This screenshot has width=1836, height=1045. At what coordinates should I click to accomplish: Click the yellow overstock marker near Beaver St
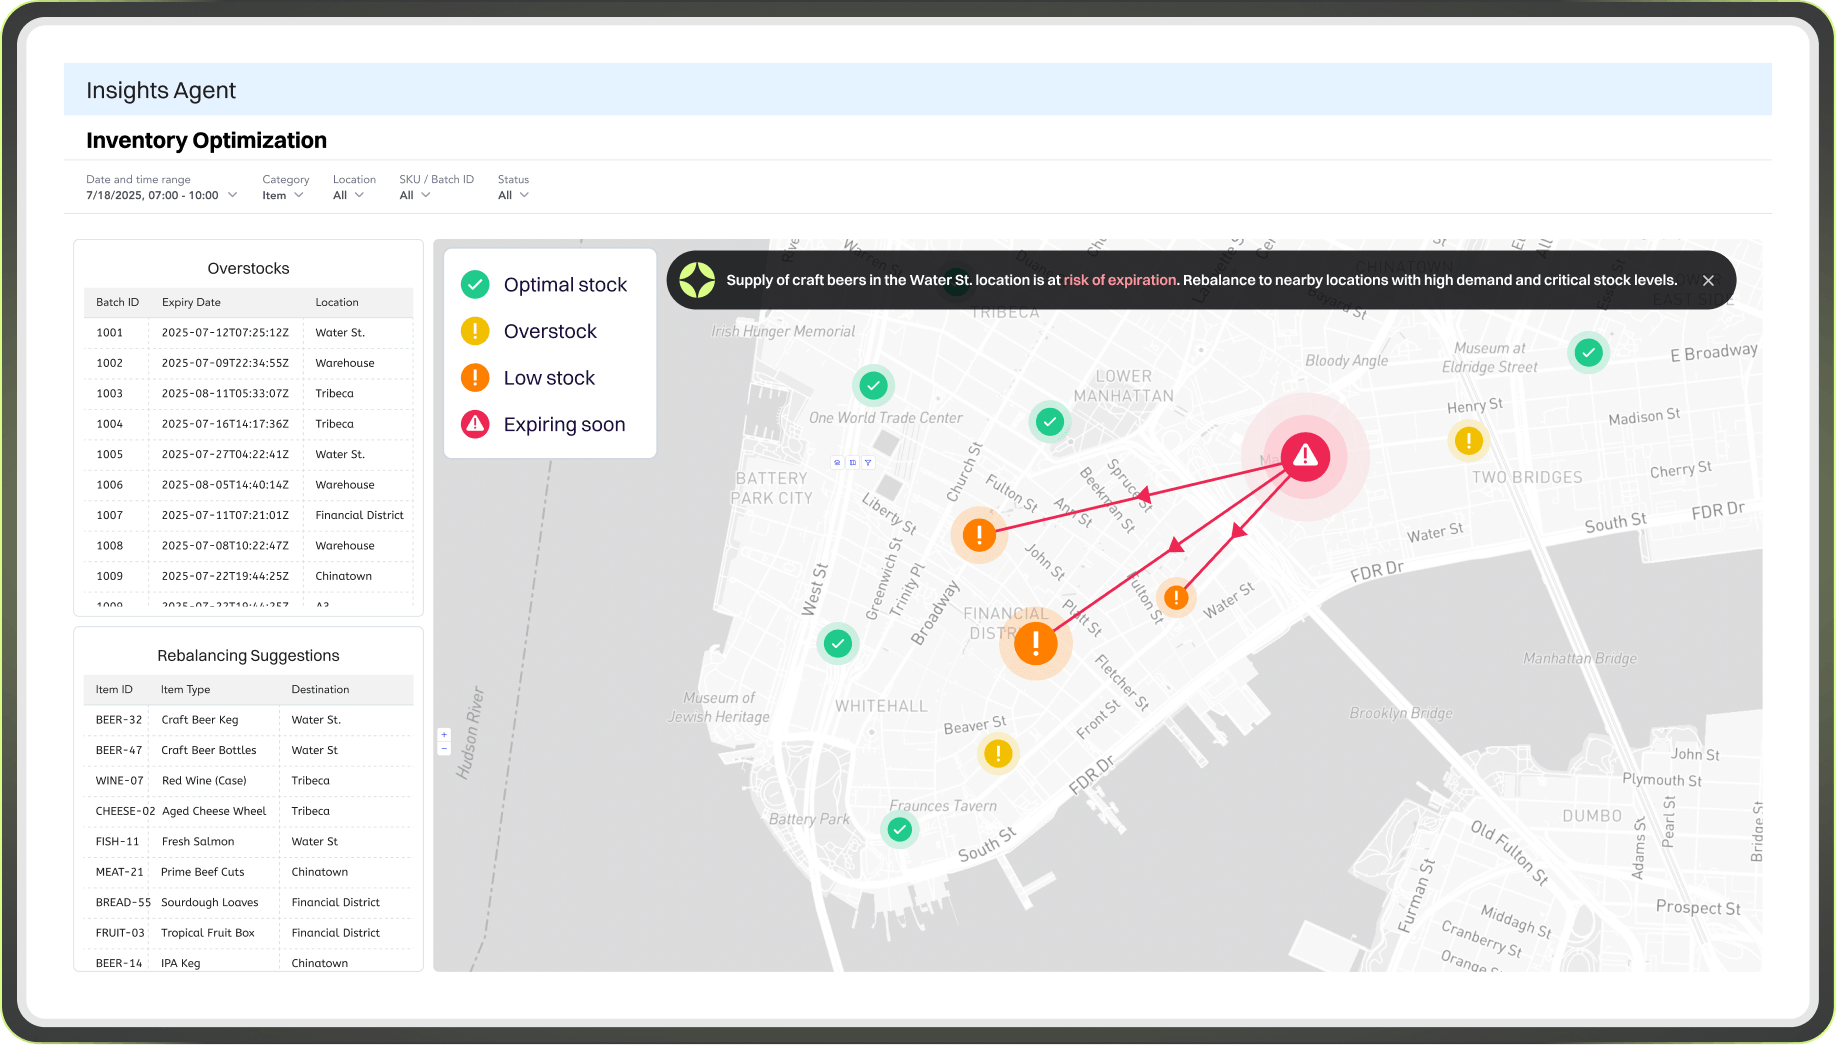click(997, 754)
